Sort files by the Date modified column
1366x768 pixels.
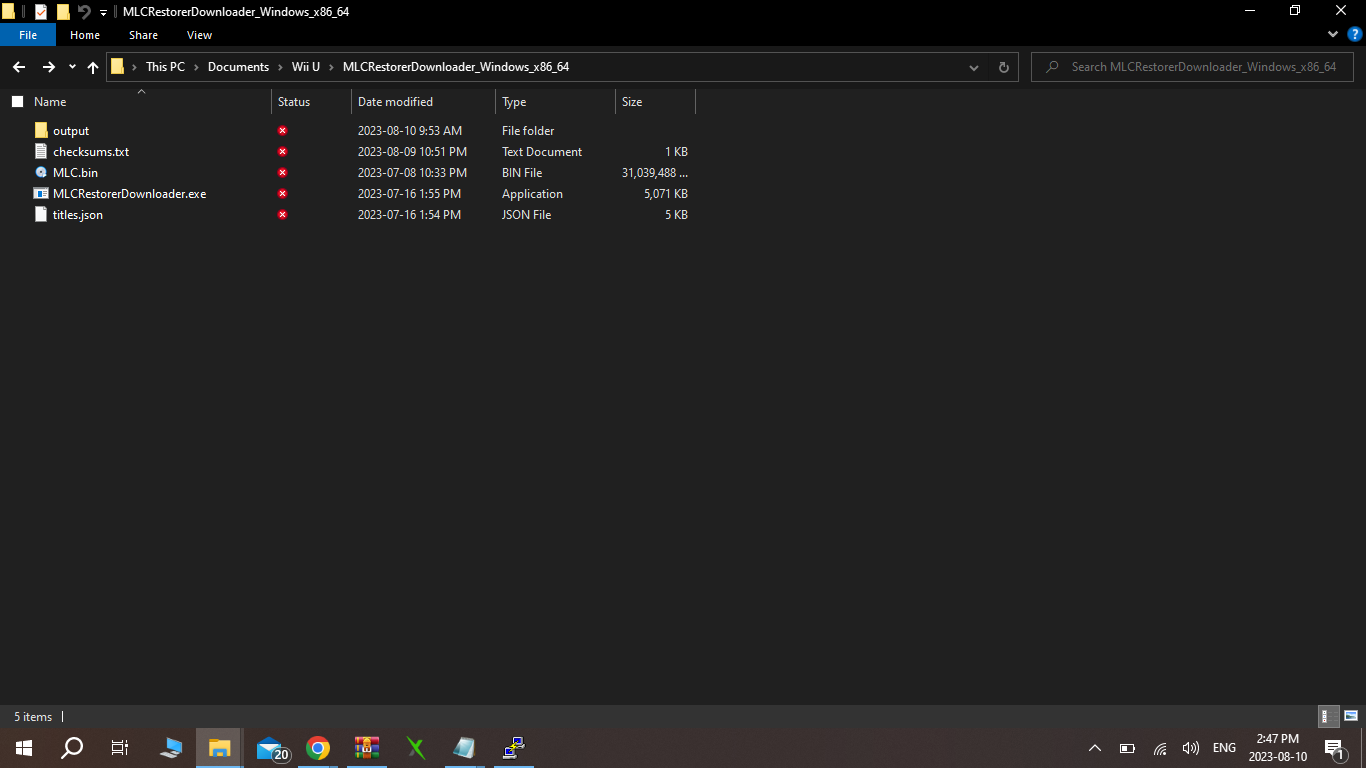point(395,102)
